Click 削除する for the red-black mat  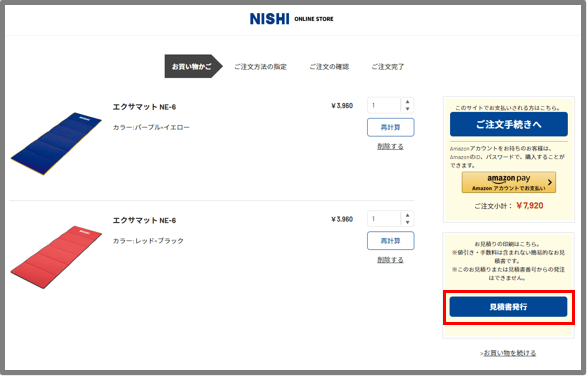pyautogui.click(x=390, y=260)
